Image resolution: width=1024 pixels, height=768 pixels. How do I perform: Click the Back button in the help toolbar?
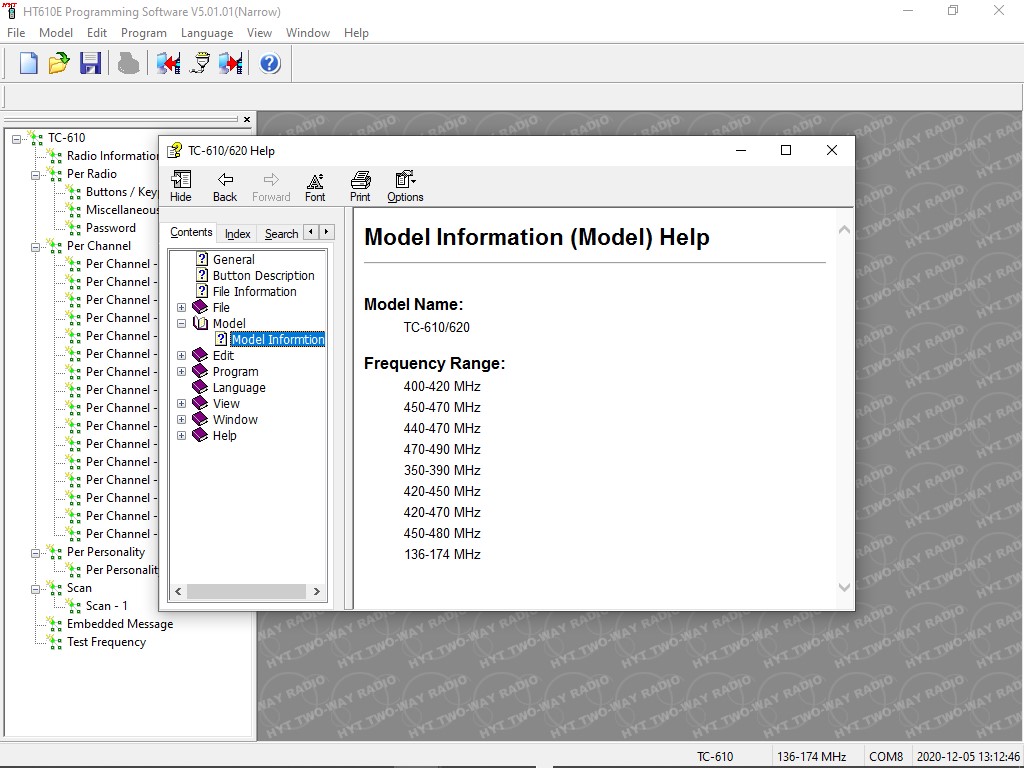pyautogui.click(x=225, y=186)
